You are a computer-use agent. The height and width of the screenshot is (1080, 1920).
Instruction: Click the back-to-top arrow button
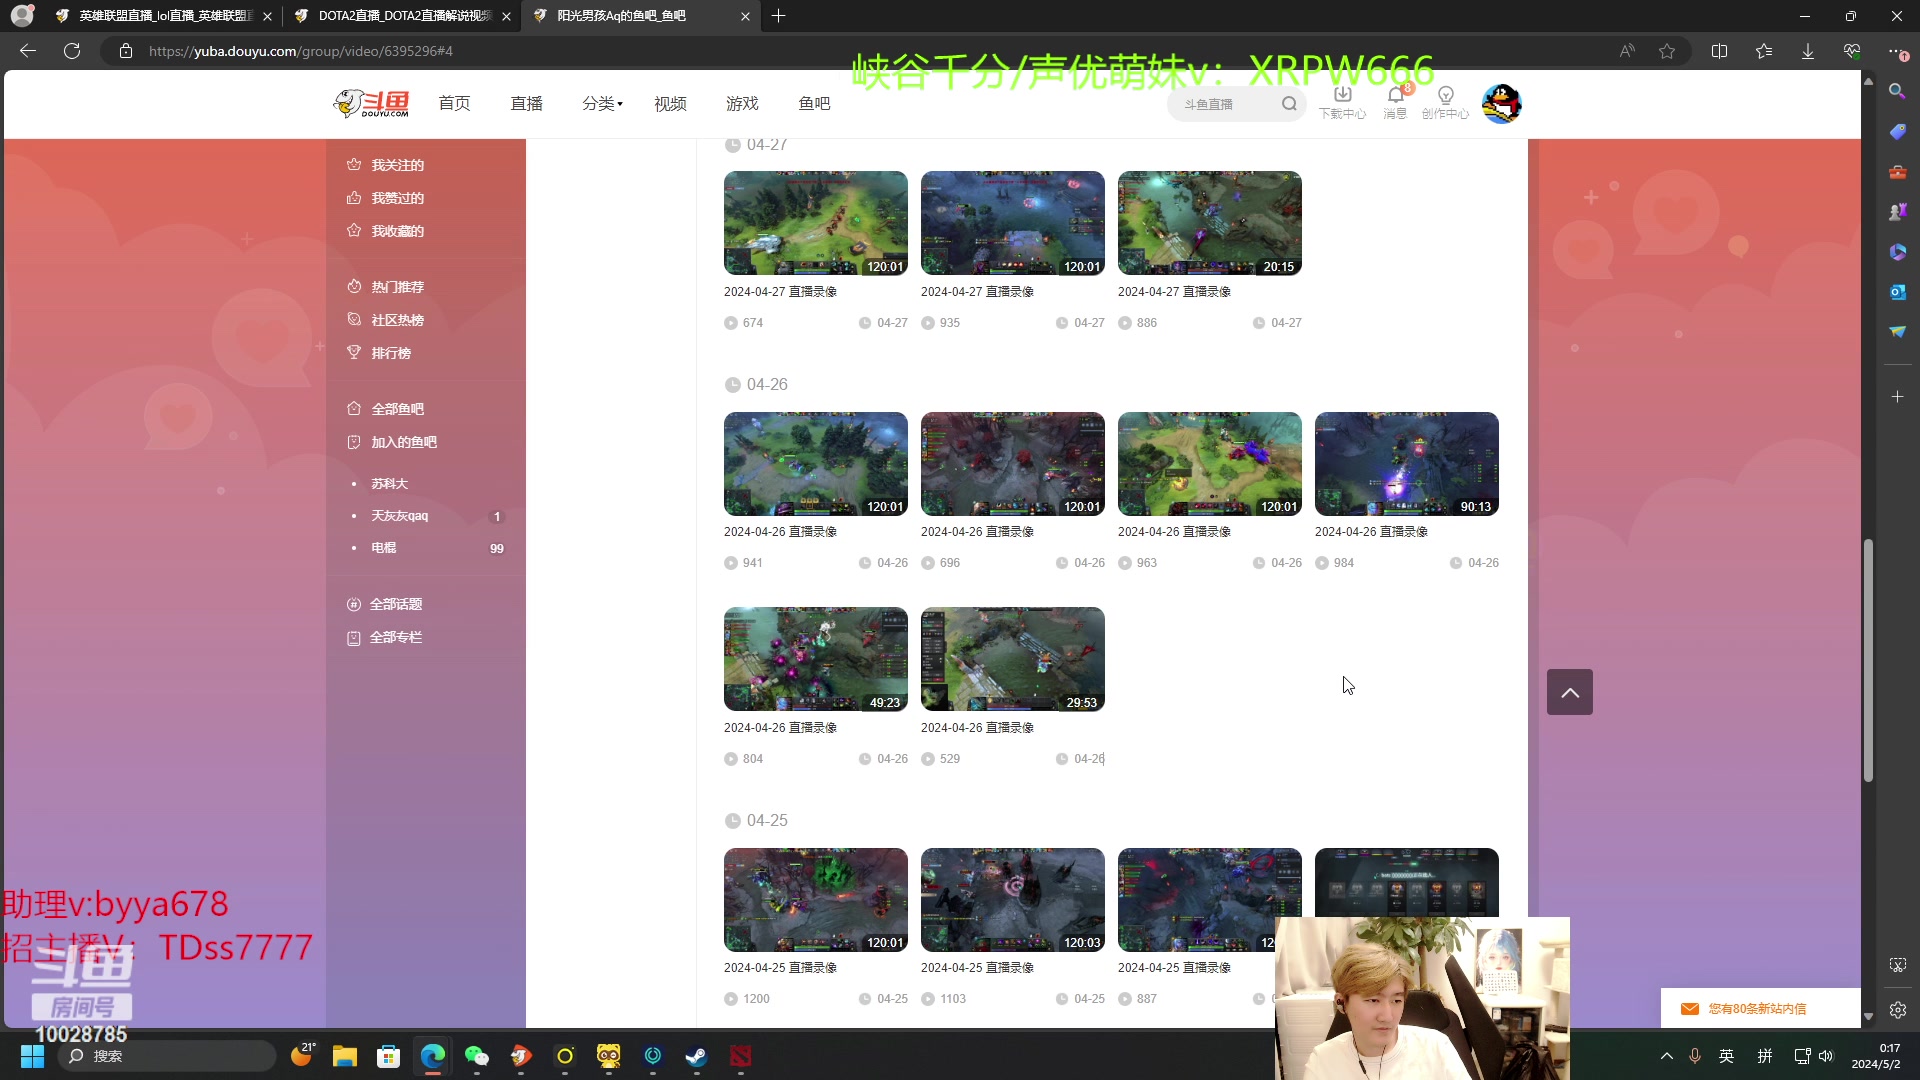(1570, 692)
